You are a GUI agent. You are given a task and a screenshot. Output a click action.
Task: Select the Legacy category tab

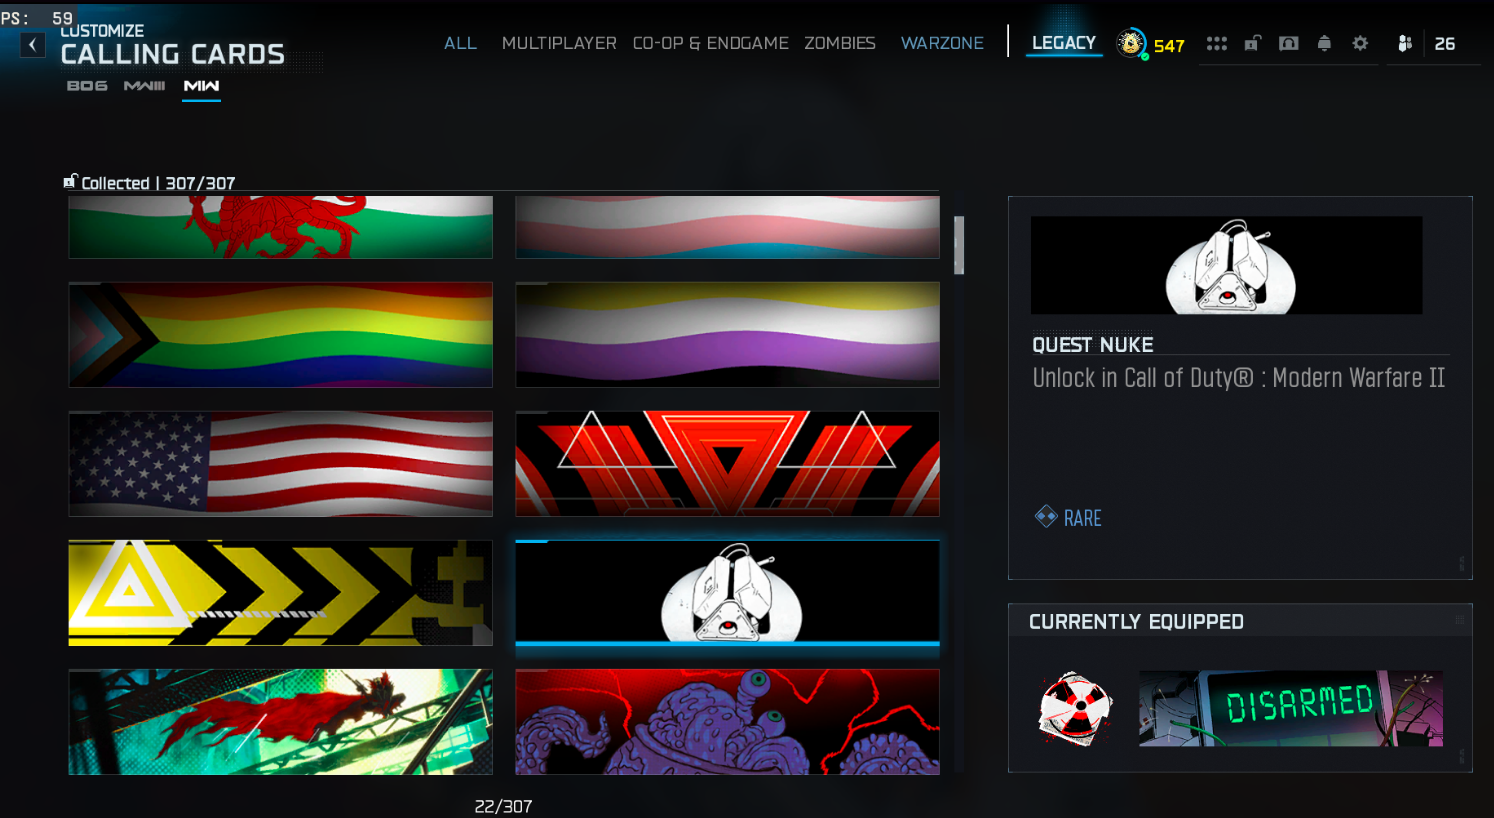click(x=1064, y=43)
